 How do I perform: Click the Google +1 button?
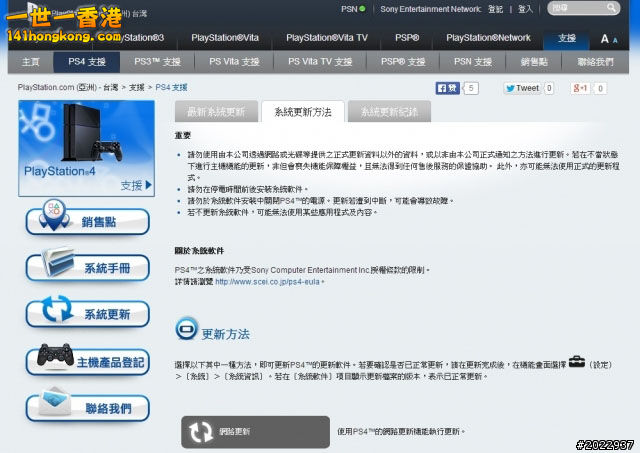pos(580,88)
